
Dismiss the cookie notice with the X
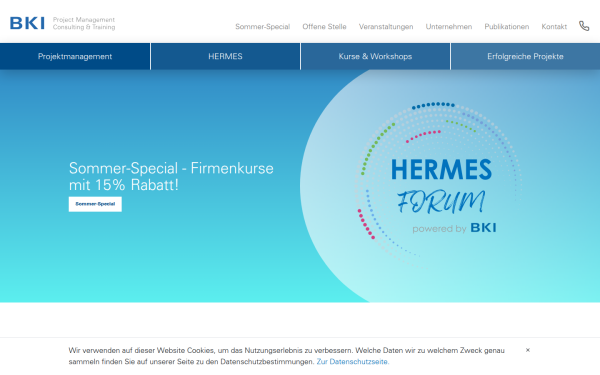(528, 350)
